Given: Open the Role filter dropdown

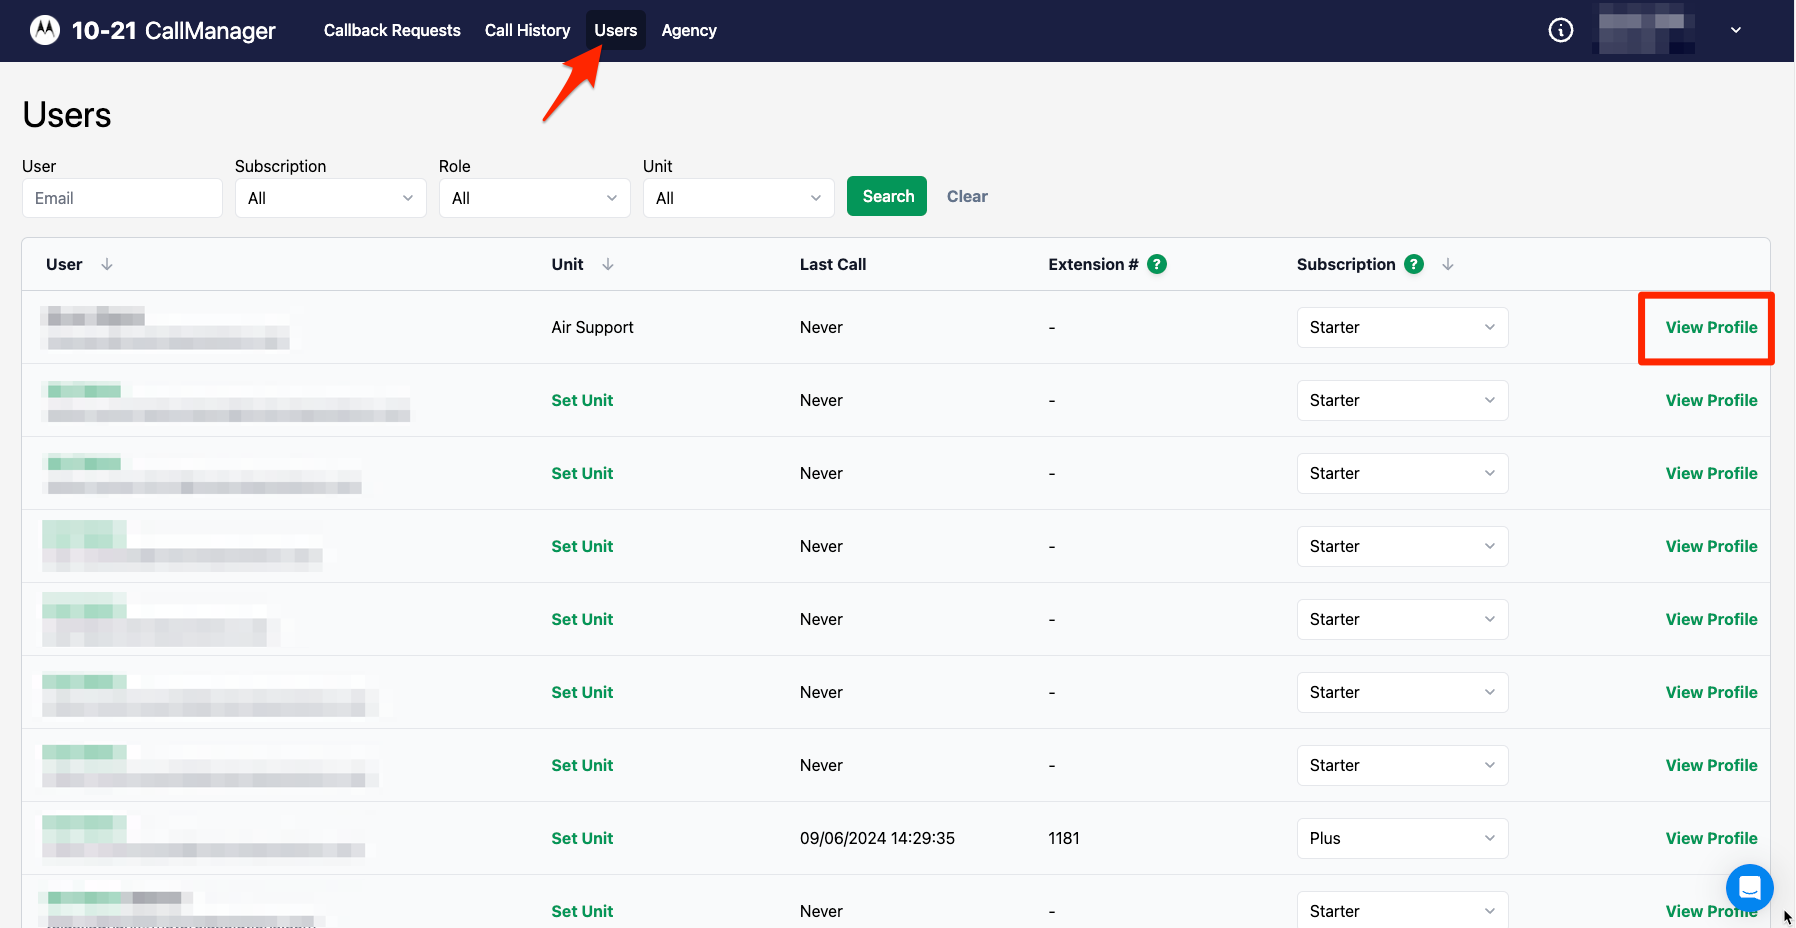Looking at the screenshot, I should point(535,198).
